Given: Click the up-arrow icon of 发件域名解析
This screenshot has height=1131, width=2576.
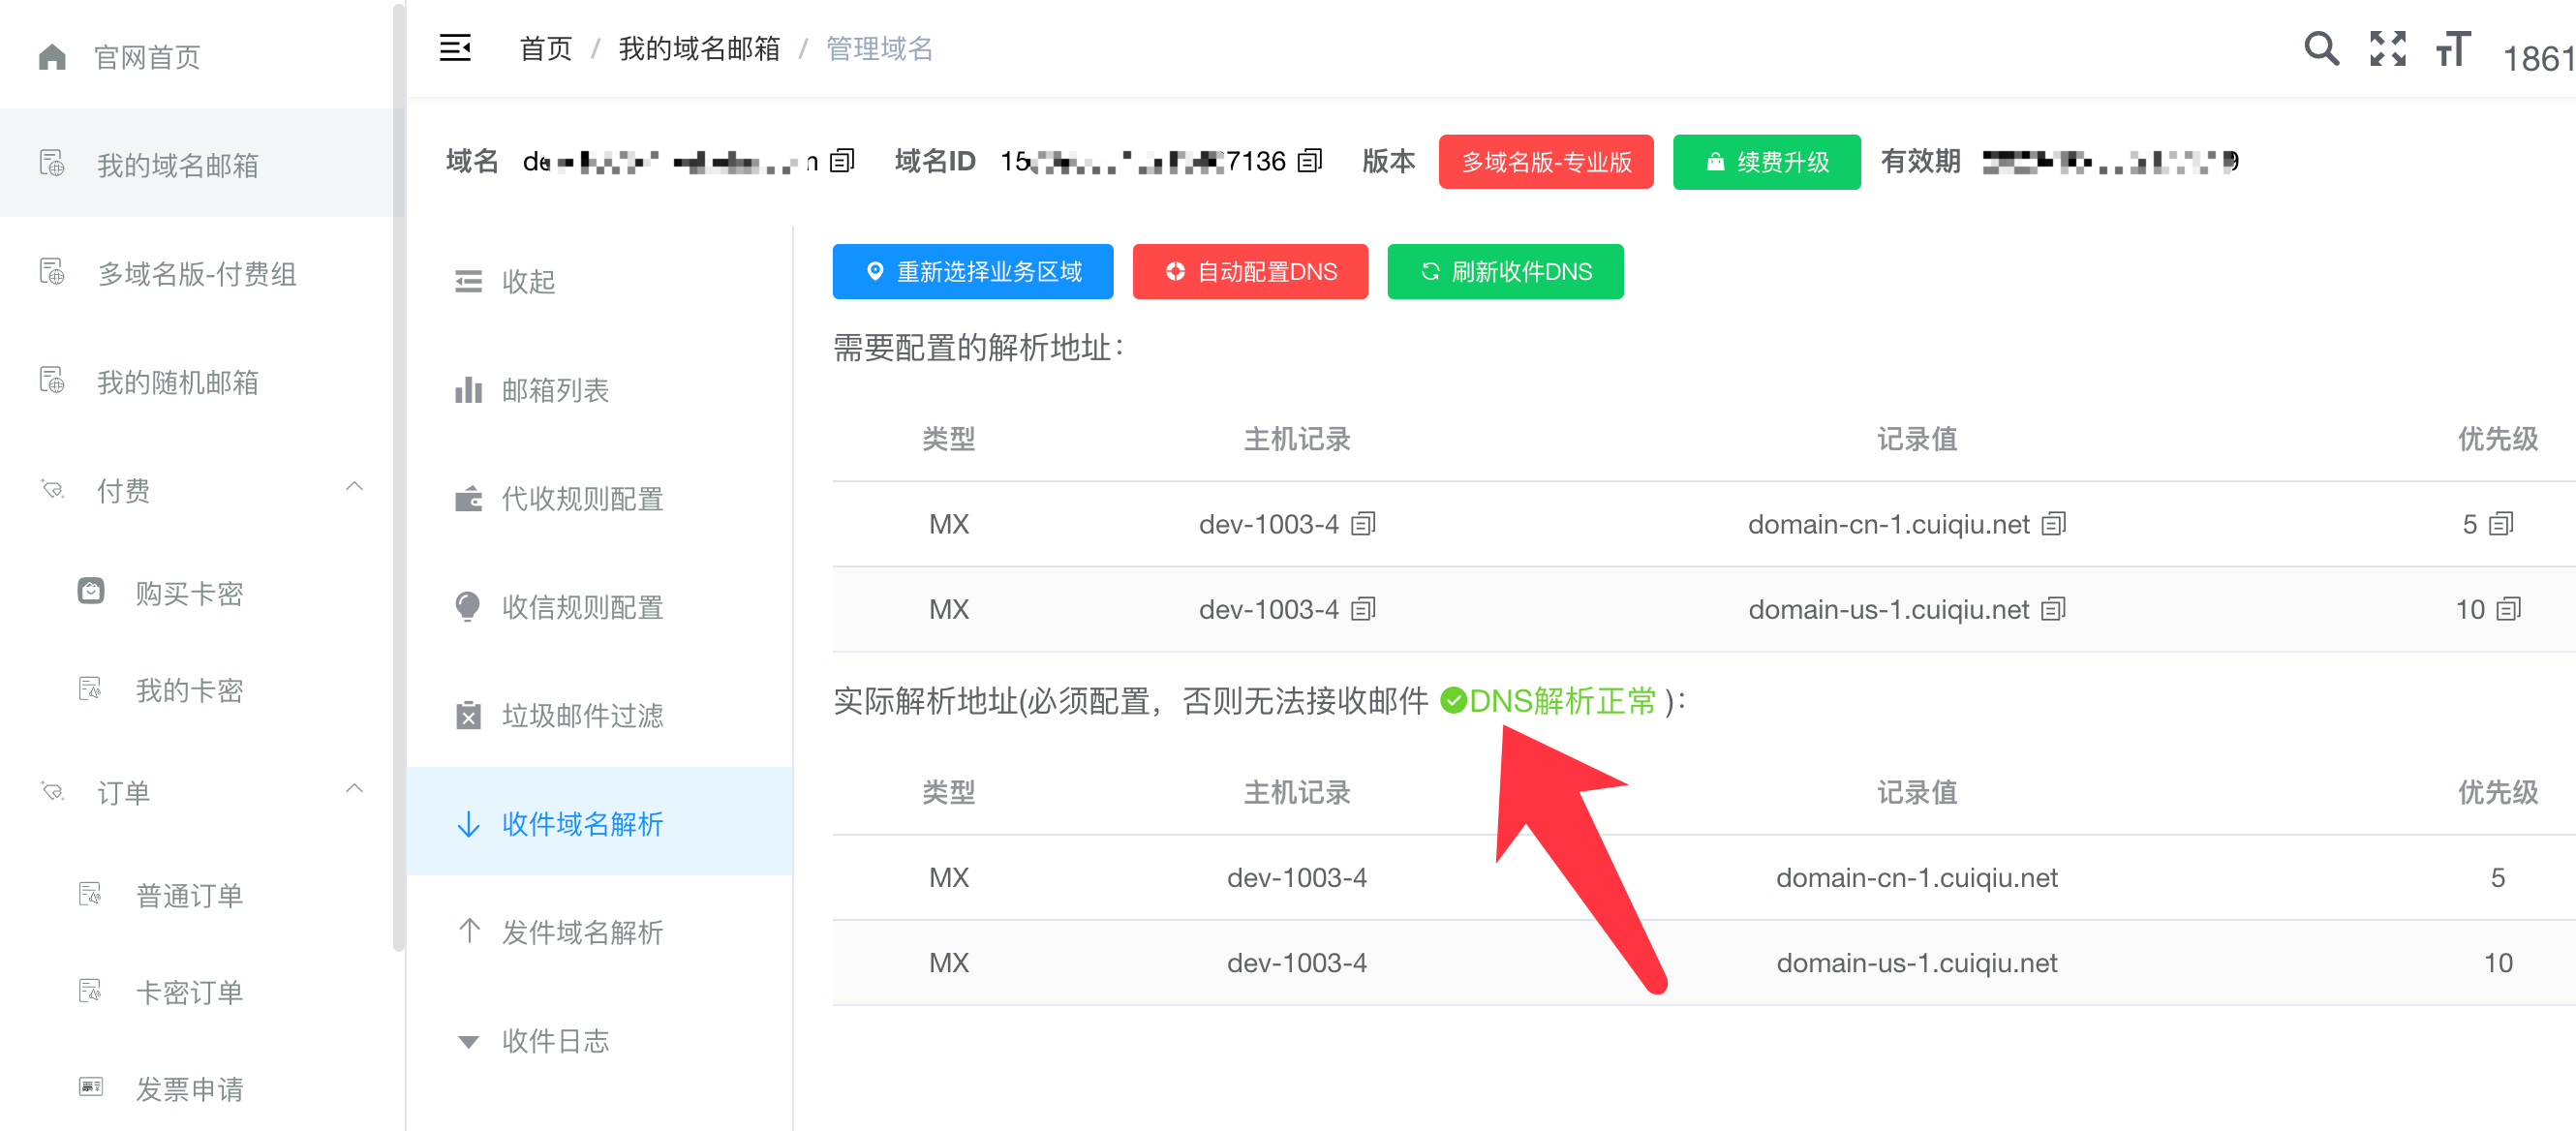Looking at the screenshot, I should point(468,932).
